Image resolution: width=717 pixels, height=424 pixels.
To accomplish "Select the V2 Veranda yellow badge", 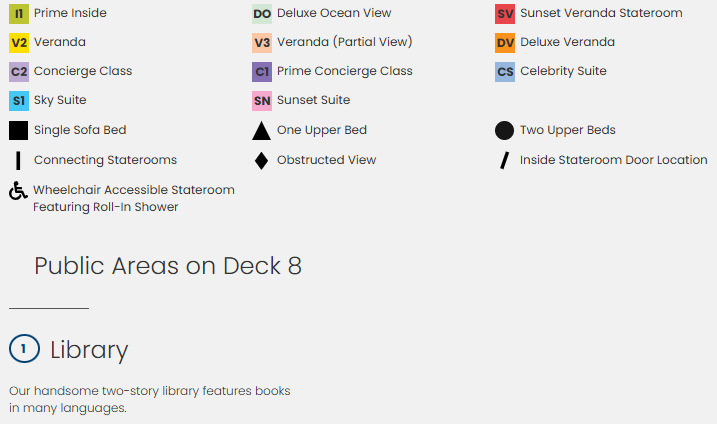I will 19,43.
